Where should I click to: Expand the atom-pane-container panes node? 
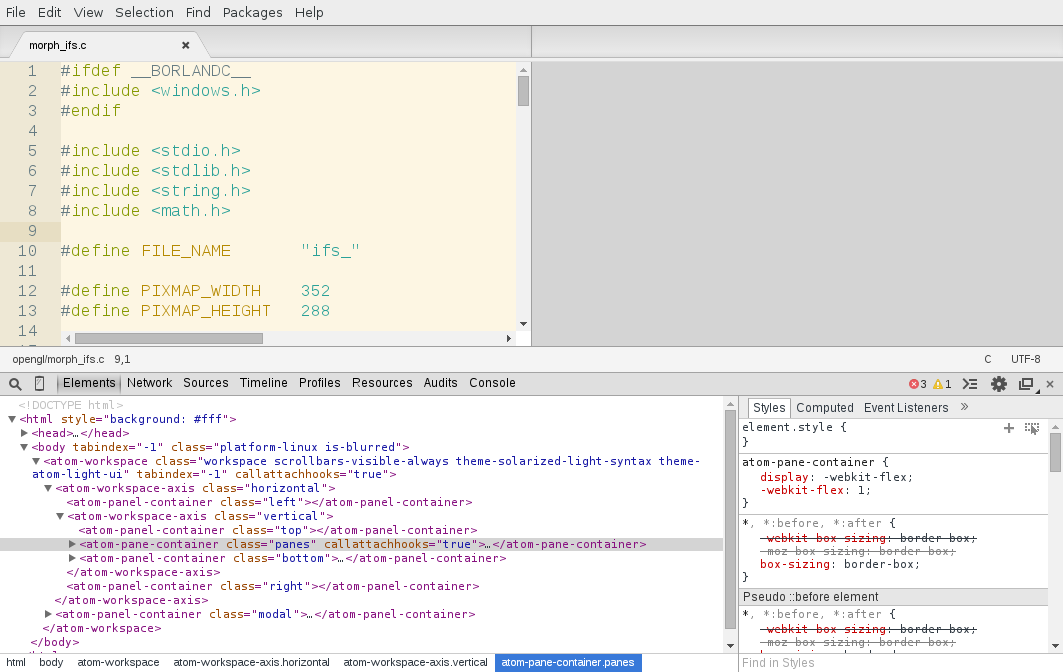72,544
